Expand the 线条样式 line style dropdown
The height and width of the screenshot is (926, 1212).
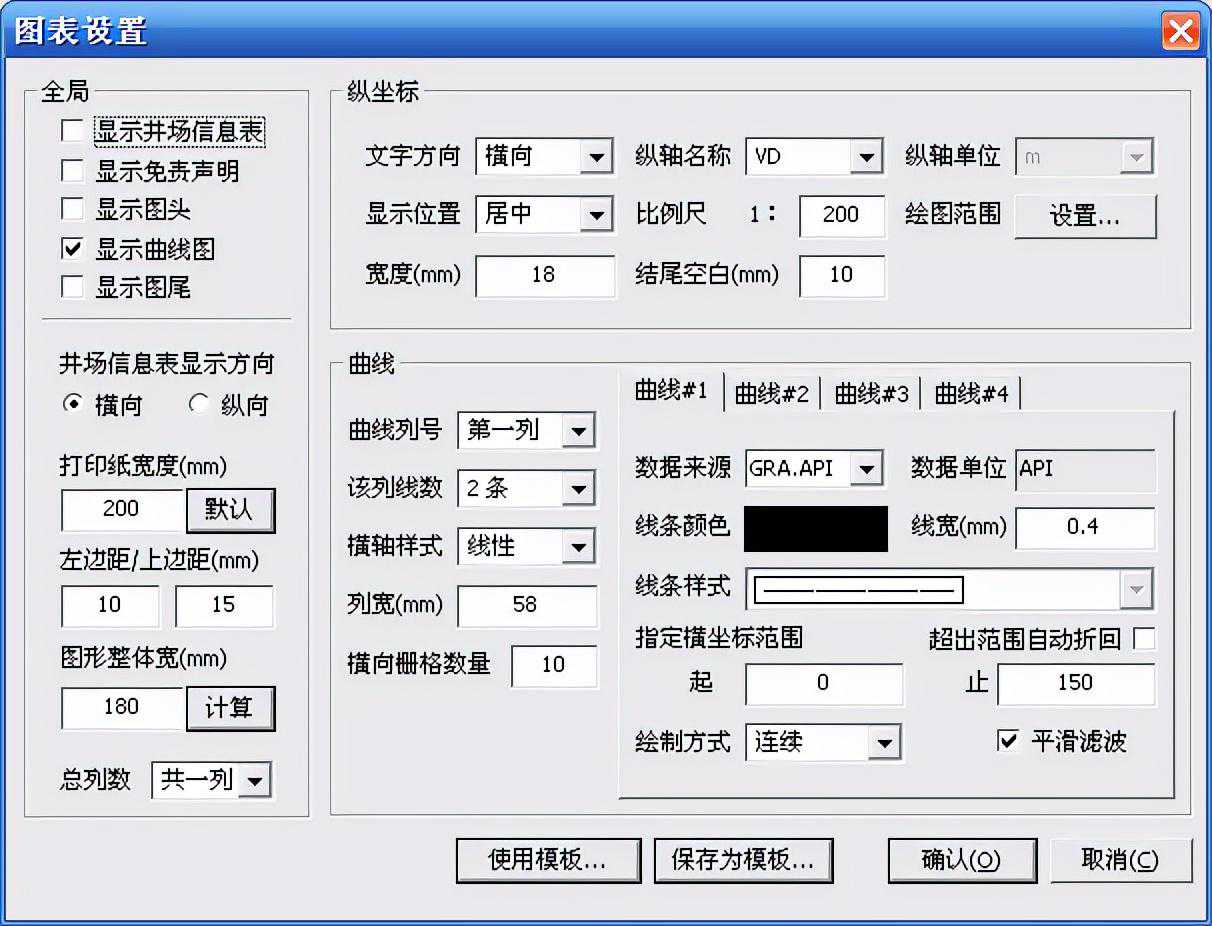(x=1135, y=589)
